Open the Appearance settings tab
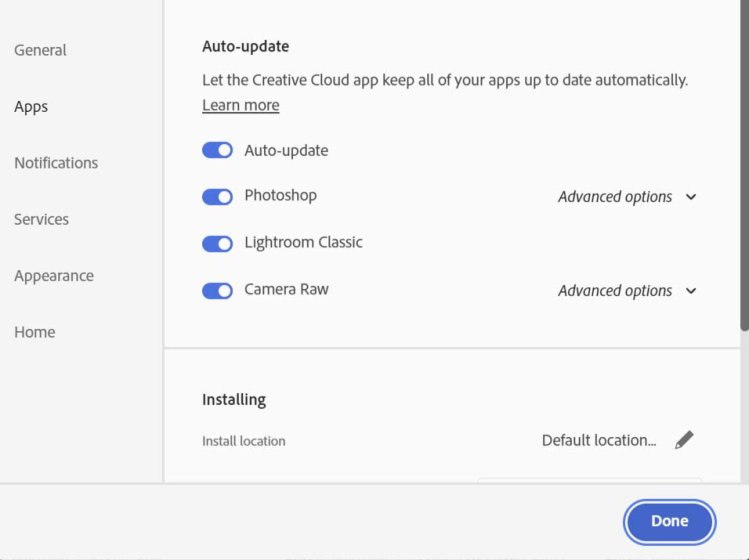The width and height of the screenshot is (749, 560). pos(54,276)
